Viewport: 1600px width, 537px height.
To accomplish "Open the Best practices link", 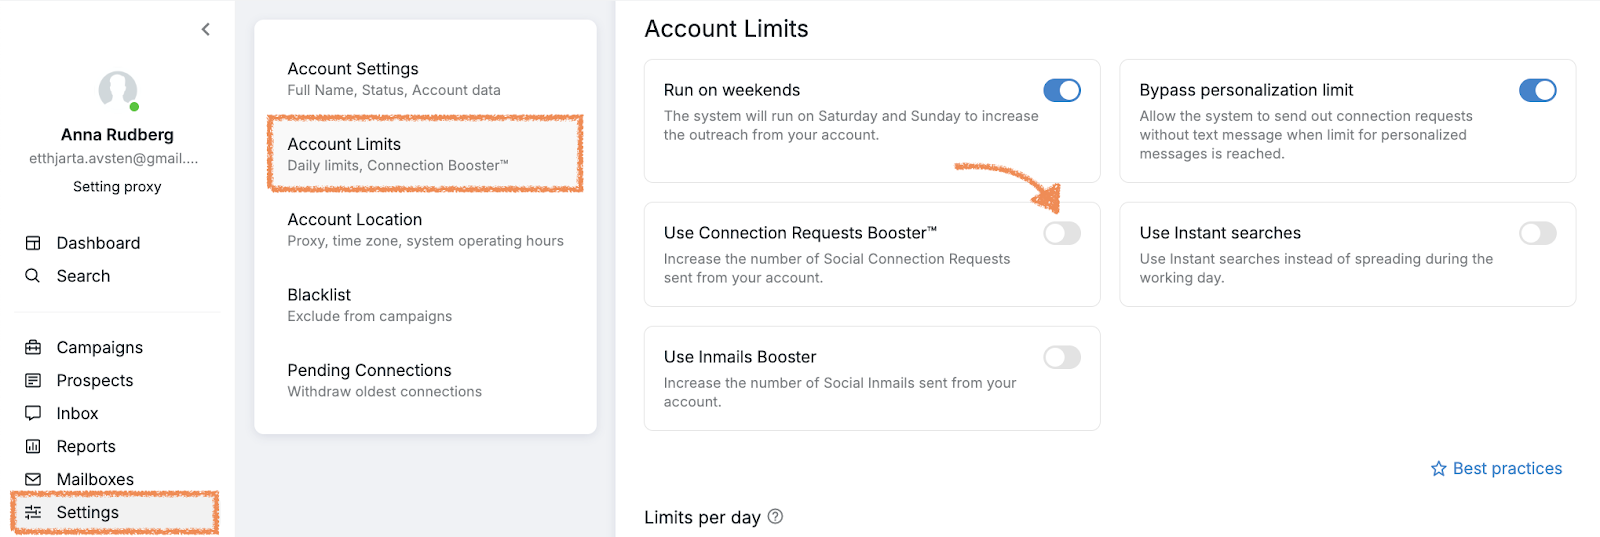I will coord(1496,469).
